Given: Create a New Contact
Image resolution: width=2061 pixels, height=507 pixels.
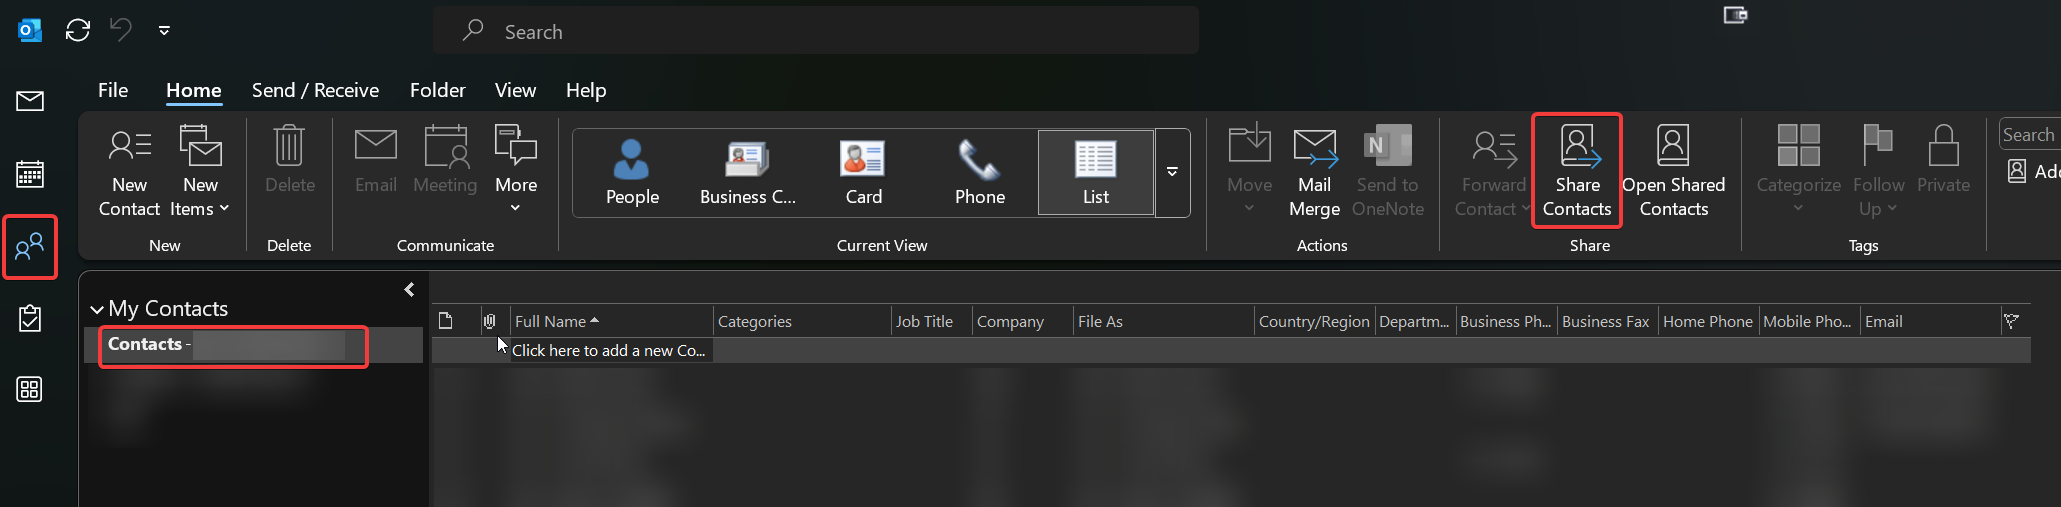Looking at the screenshot, I should 129,171.
